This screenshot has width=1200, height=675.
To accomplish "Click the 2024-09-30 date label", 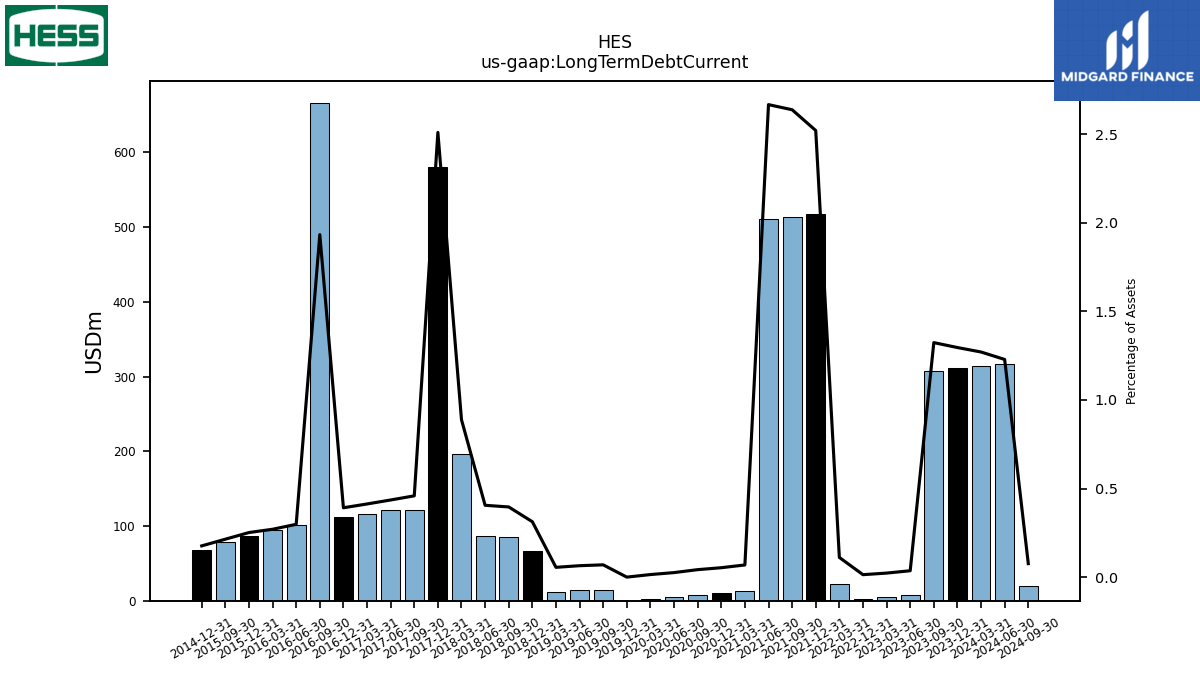I will tap(1029, 638).
